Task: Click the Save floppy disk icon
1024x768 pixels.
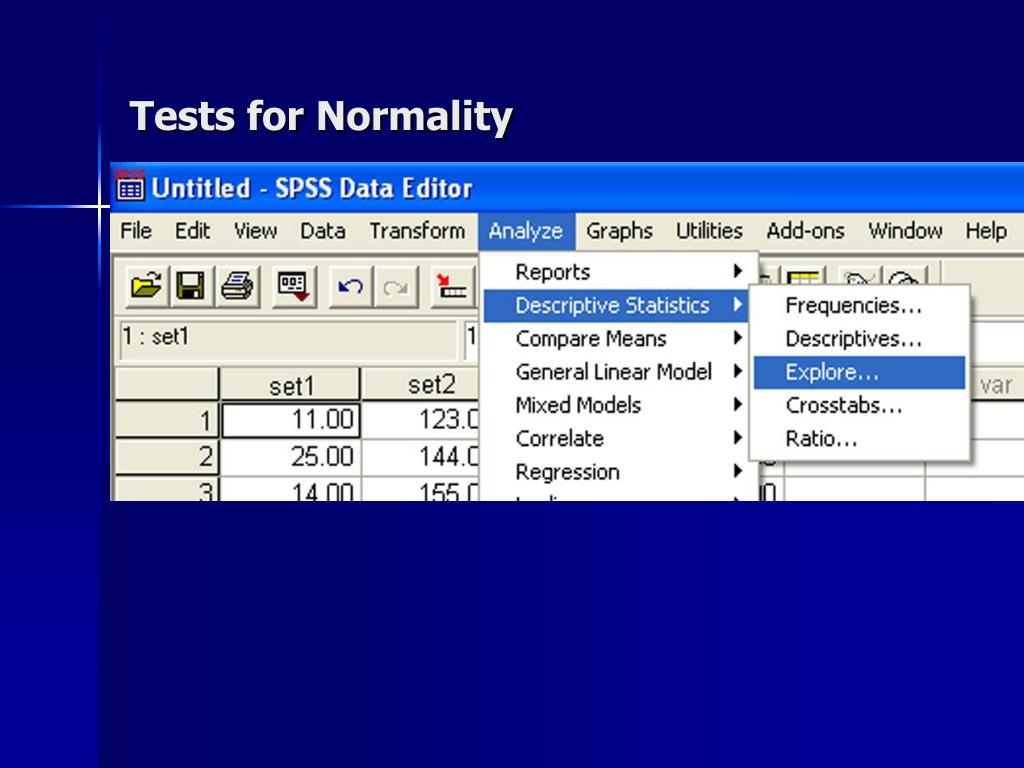Action: [x=191, y=286]
